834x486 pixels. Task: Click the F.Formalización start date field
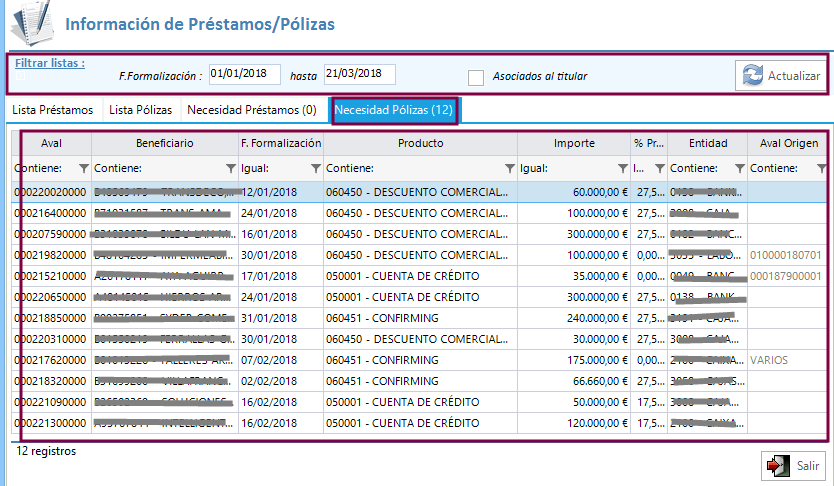[244, 74]
